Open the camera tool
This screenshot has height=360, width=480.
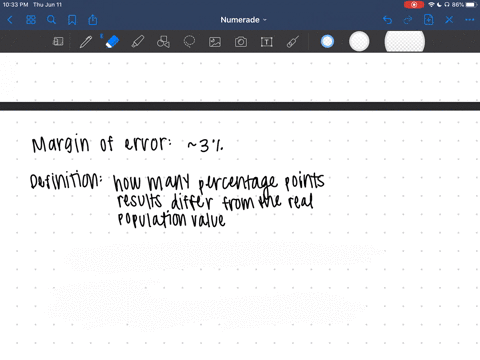pyautogui.click(x=241, y=42)
